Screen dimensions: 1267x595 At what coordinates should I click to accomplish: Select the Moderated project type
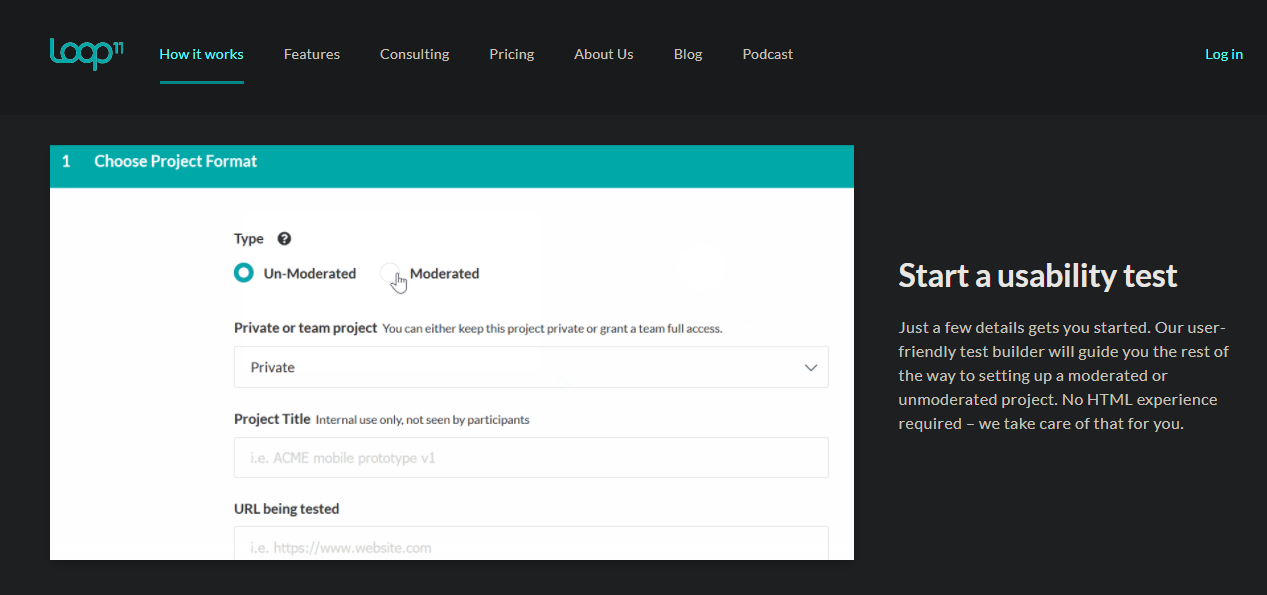(x=390, y=272)
